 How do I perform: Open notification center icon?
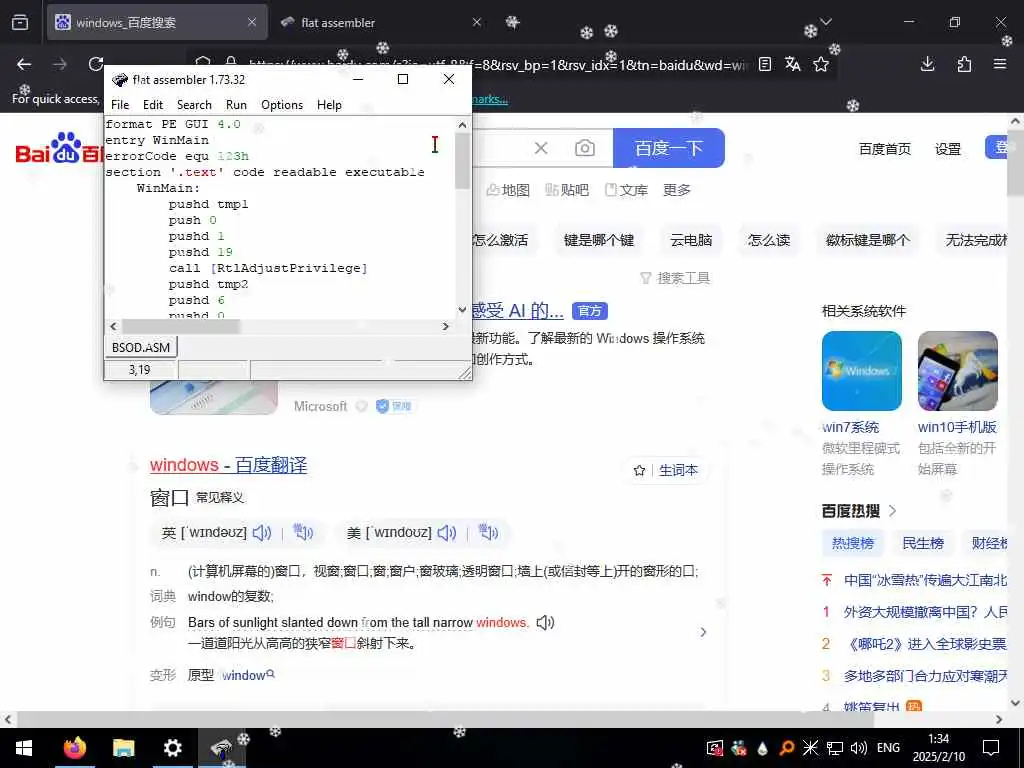click(x=991, y=748)
